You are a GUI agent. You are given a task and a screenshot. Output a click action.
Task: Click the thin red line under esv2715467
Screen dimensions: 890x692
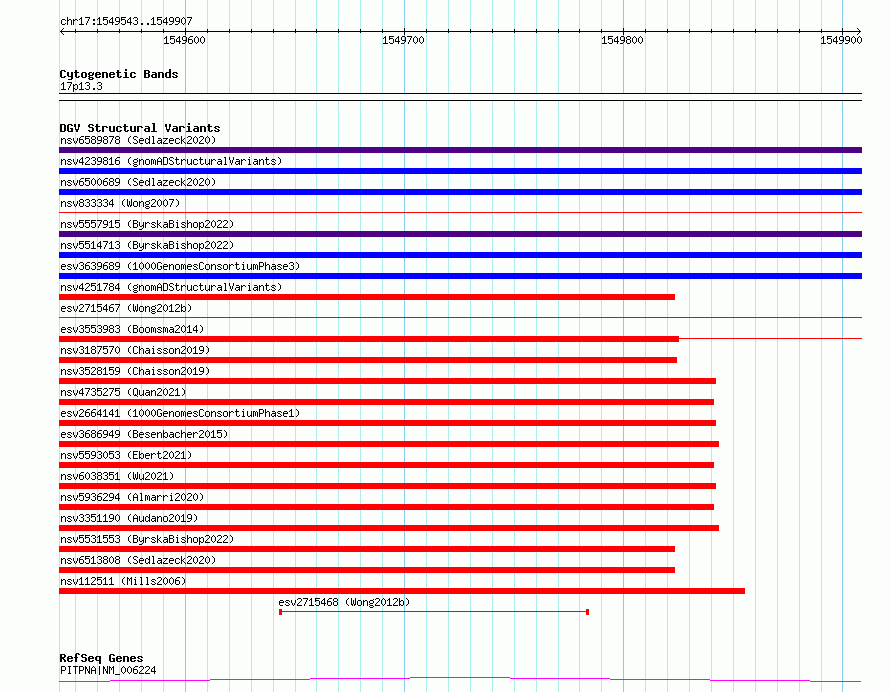(x=460, y=318)
